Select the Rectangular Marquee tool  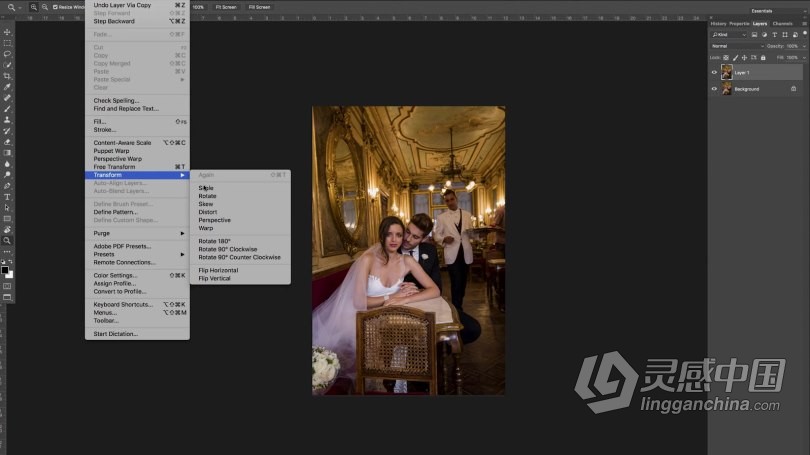click(x=7, y=43)
